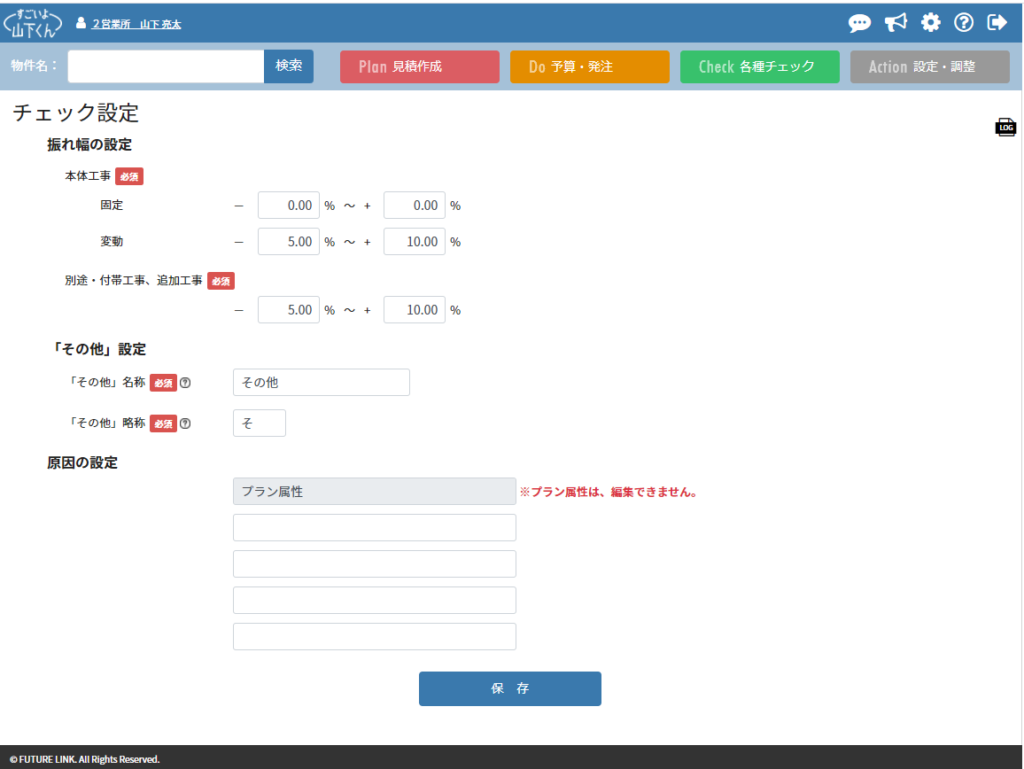1024x769 pixels.
Task: Click the 固定 minus percentage field
Action: [x=288, y=205]
